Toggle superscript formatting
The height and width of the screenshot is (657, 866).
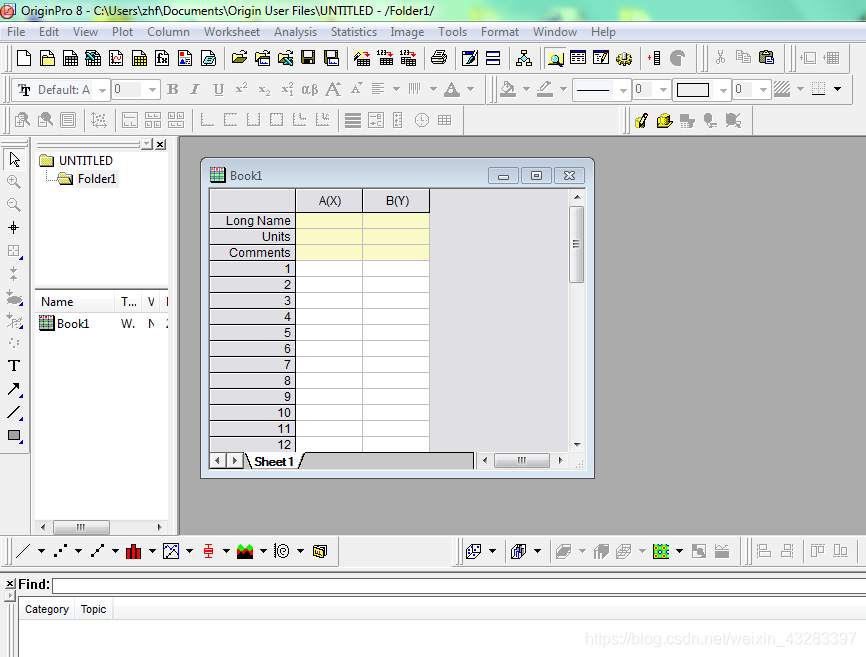pos(241,89)
